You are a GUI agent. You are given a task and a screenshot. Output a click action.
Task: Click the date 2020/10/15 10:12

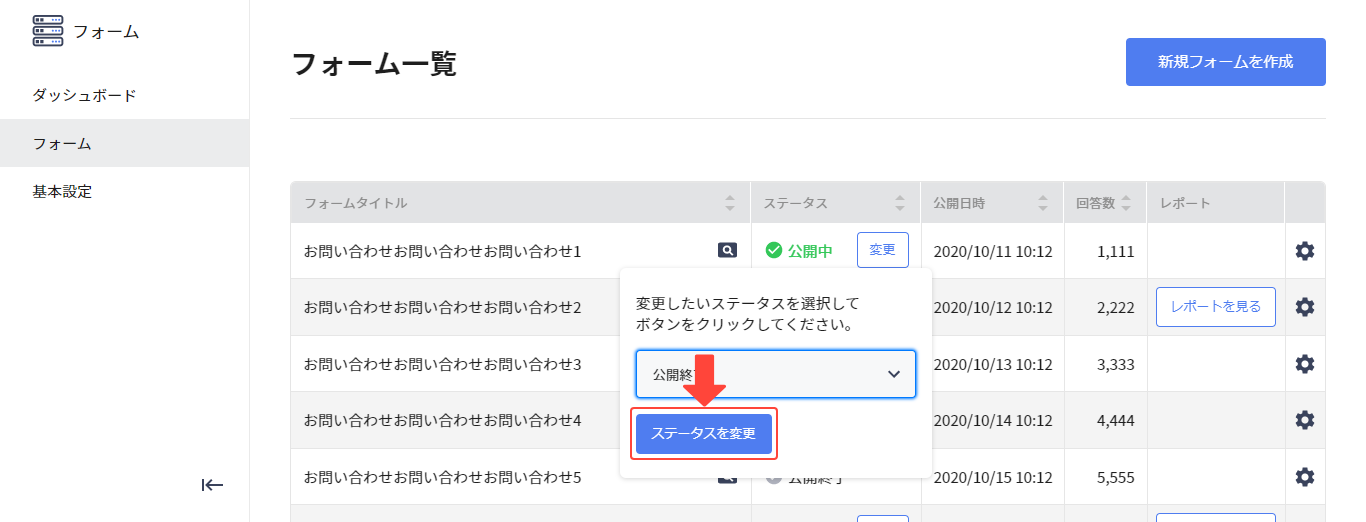[993, 477]
